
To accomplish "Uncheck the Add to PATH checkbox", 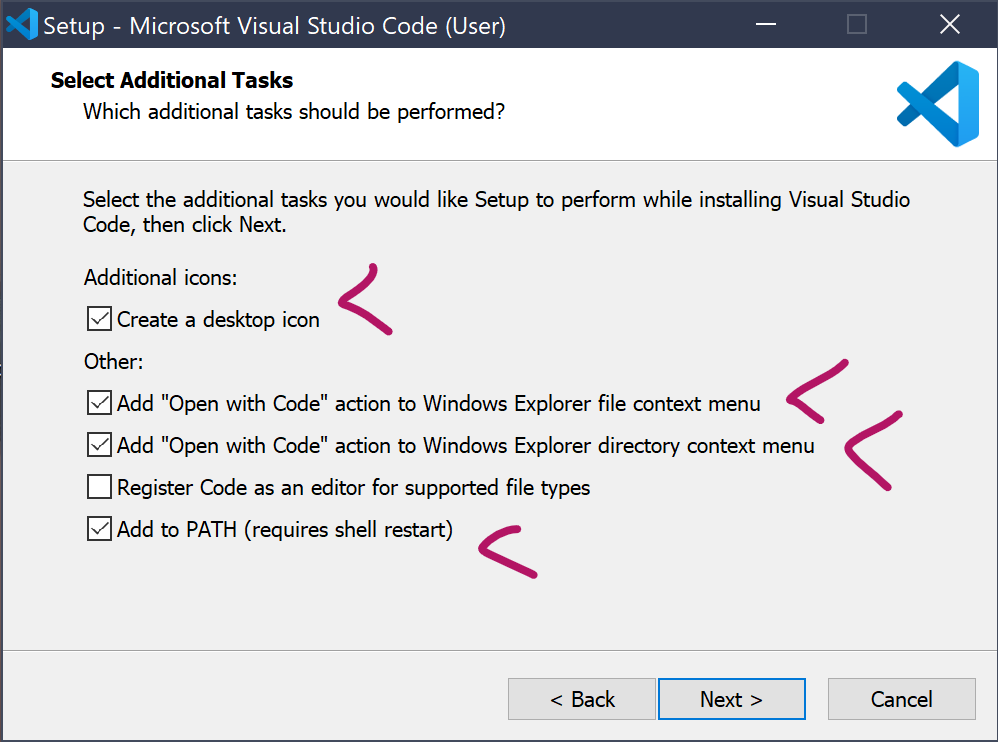I will pyautogui.click(x=99, y=529).
